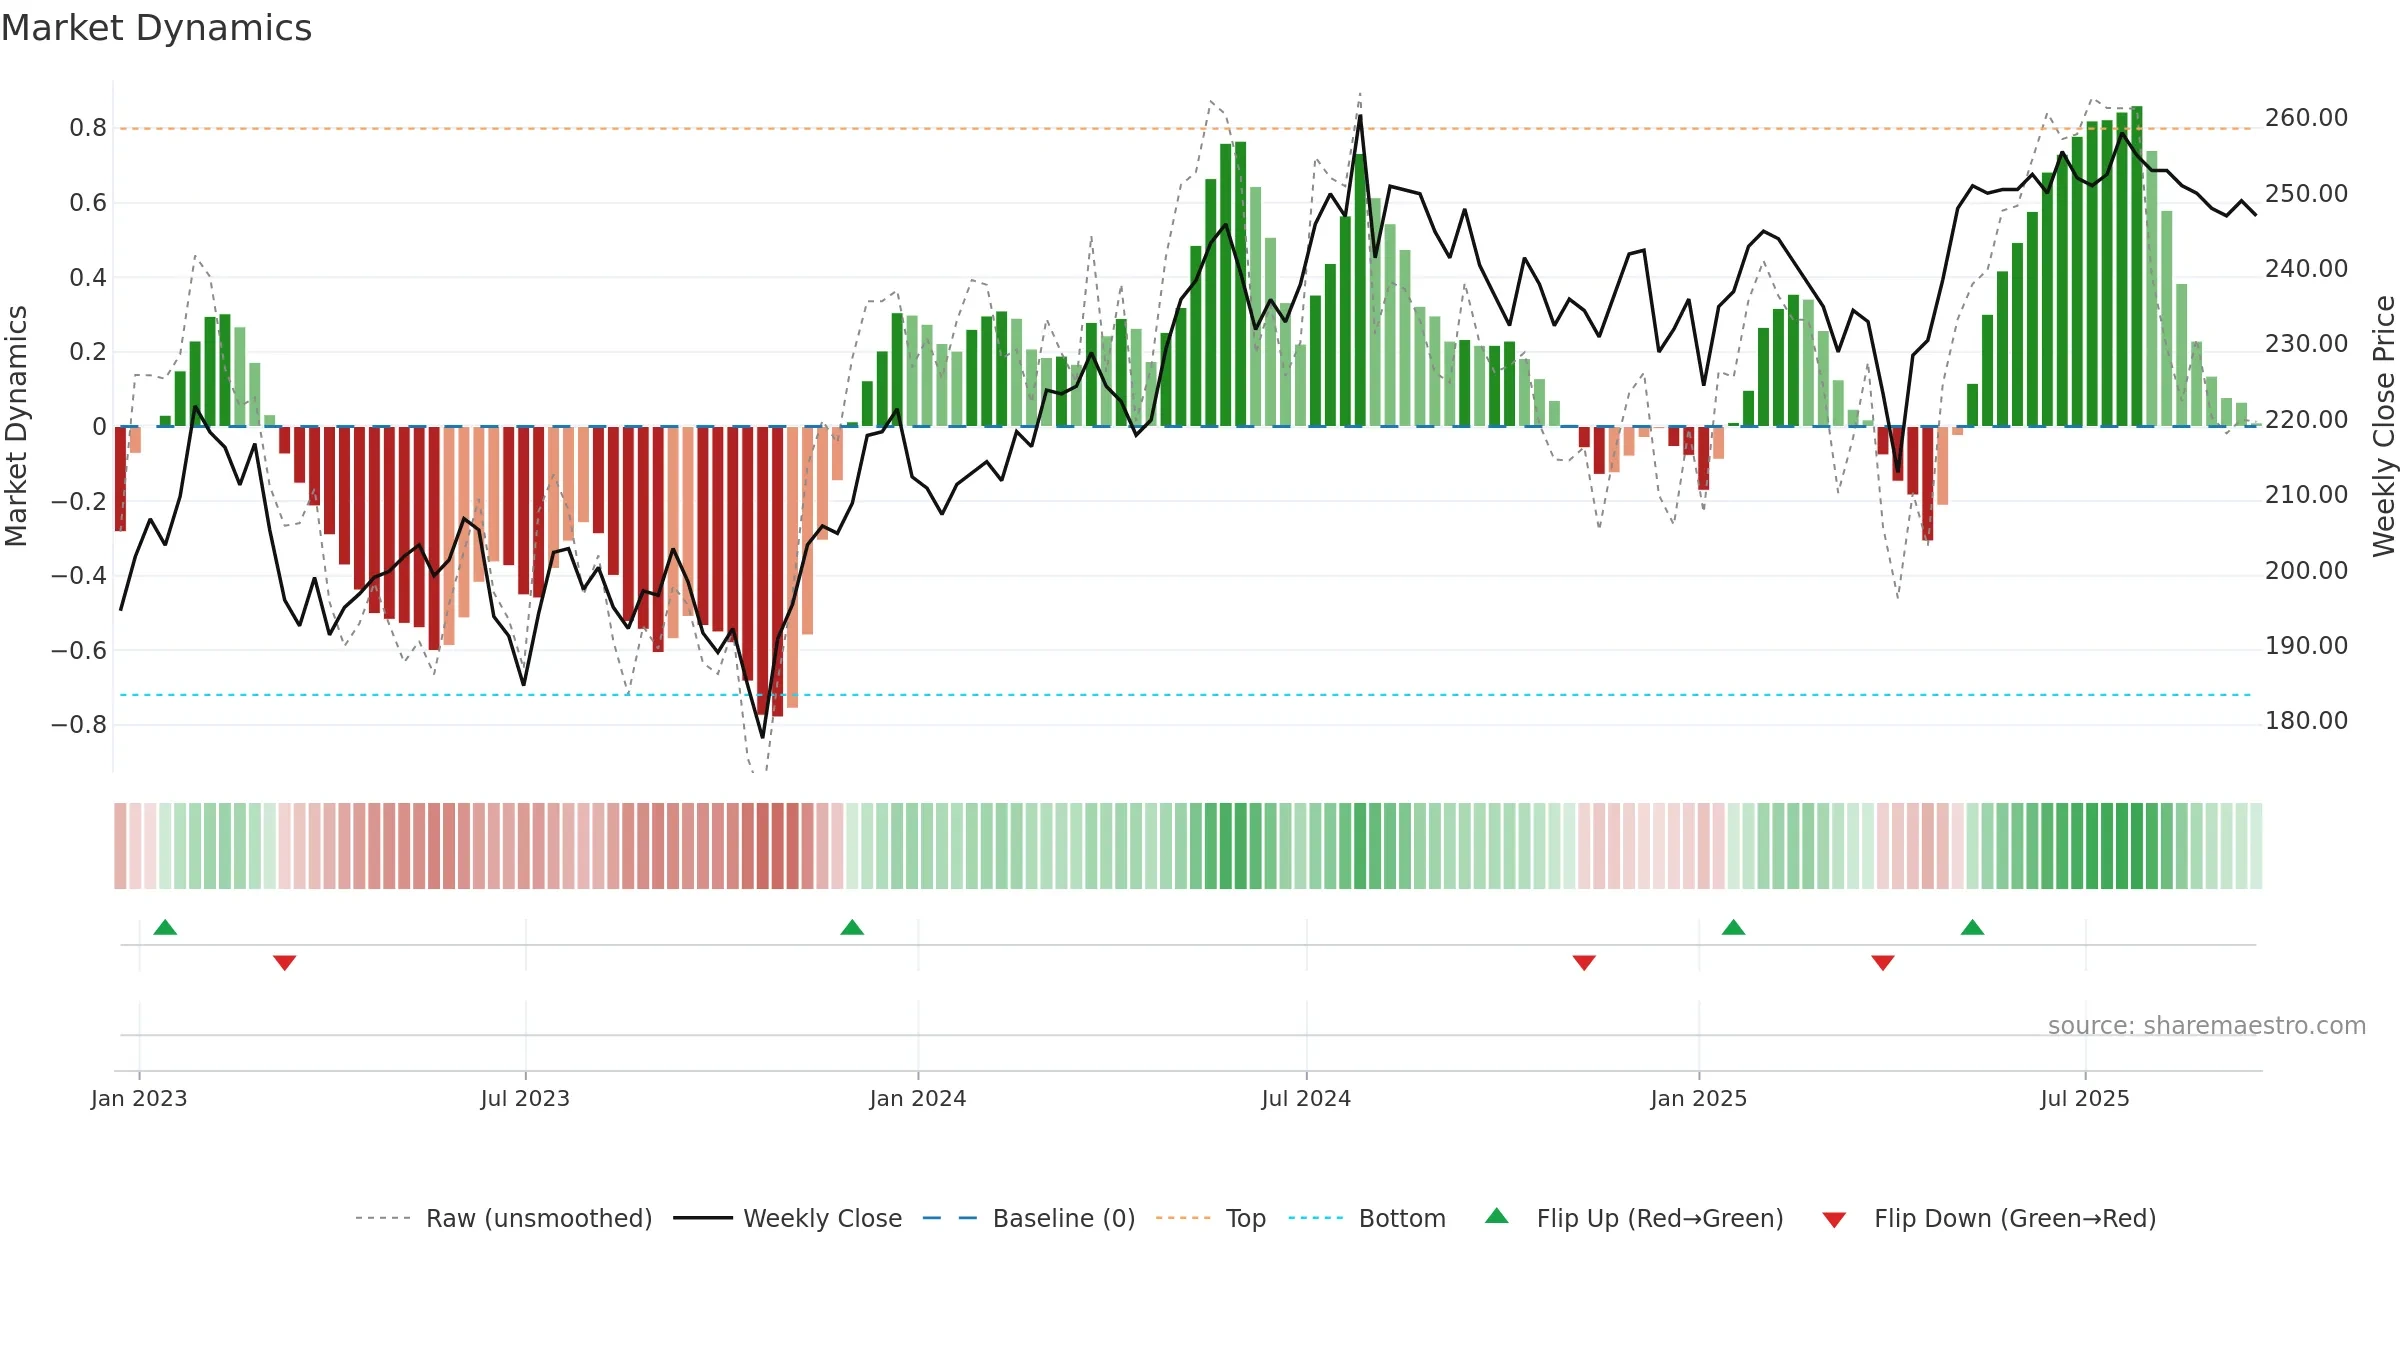This screenshot has height=1350, width=2400.
Task: Click the red Flip Down triangle in the legend
Action: tap(1834, 1220)
